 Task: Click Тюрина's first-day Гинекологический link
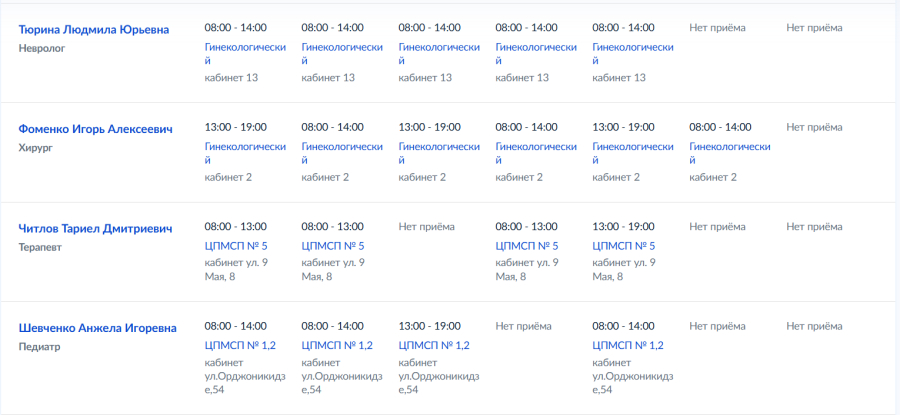pos(245,54)
